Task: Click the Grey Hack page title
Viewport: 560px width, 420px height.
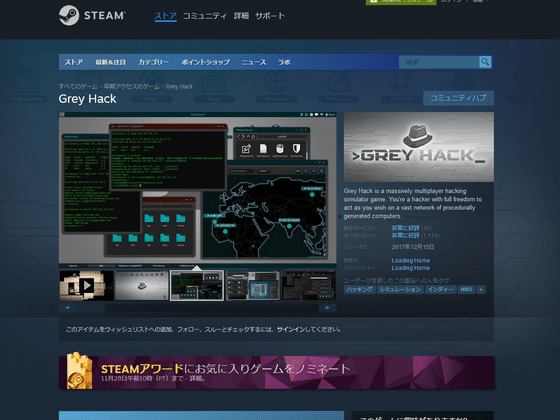Action: click(88, 99)
